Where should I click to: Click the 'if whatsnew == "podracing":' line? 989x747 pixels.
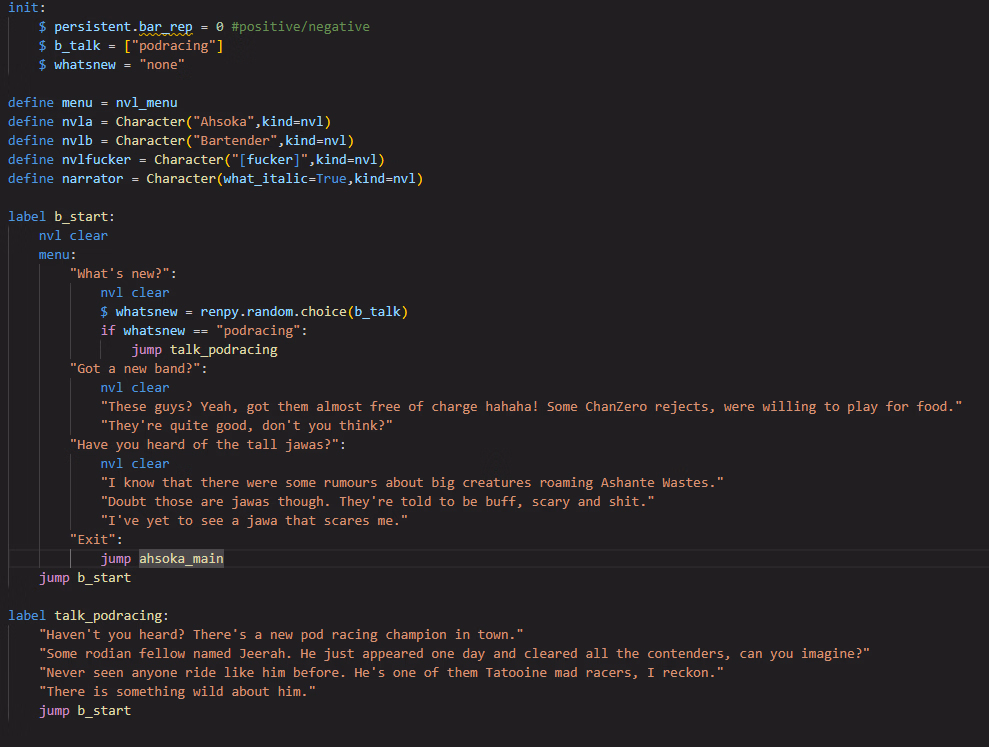(204, 330)
